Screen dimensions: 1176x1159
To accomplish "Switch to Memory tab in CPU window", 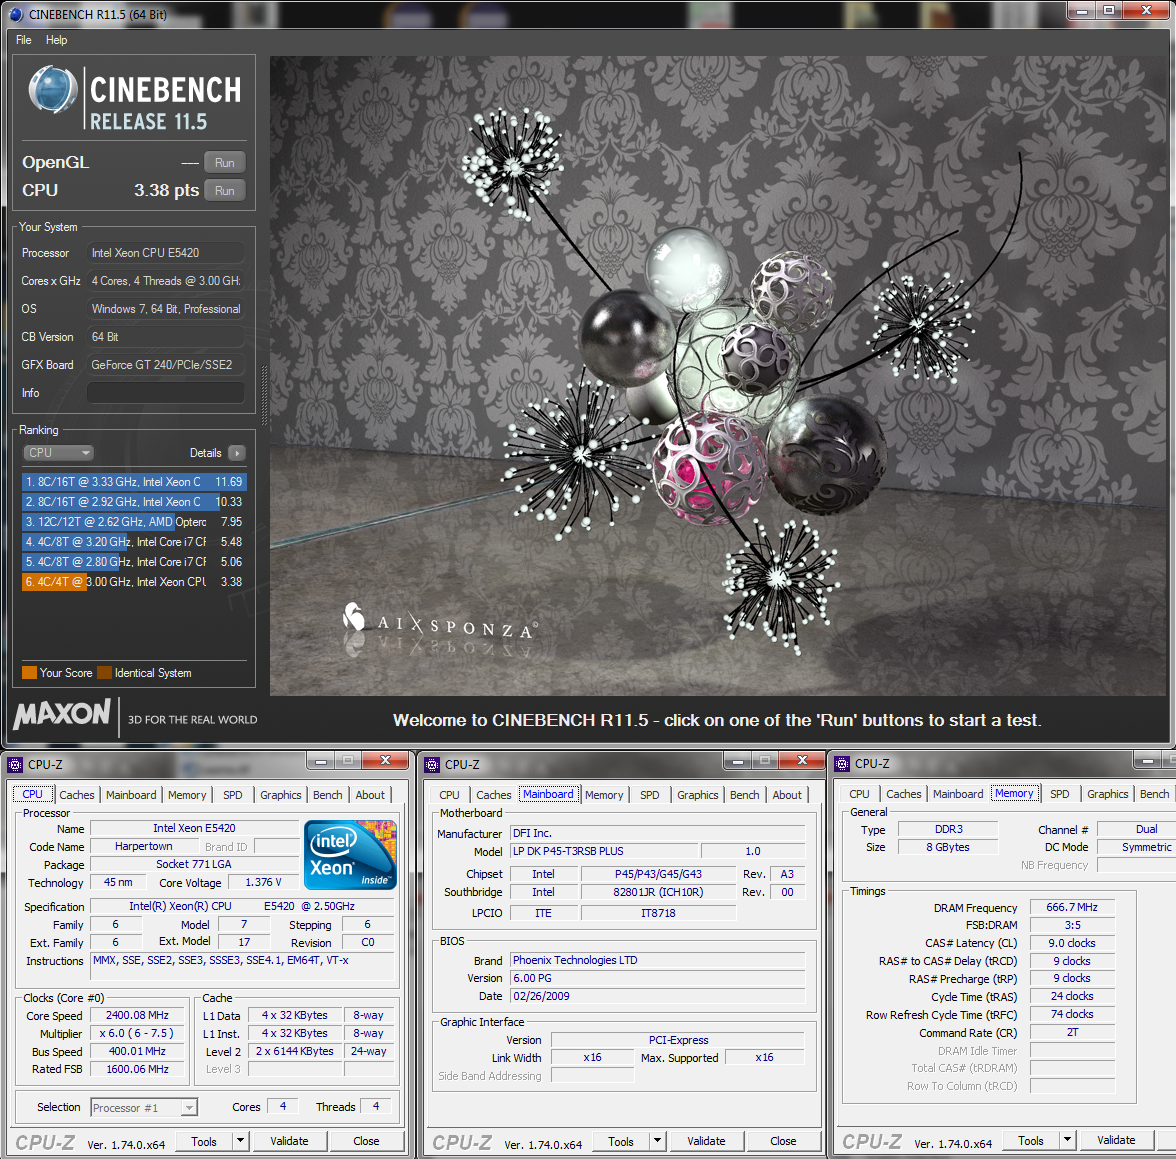I will click(x=188, y=795).
